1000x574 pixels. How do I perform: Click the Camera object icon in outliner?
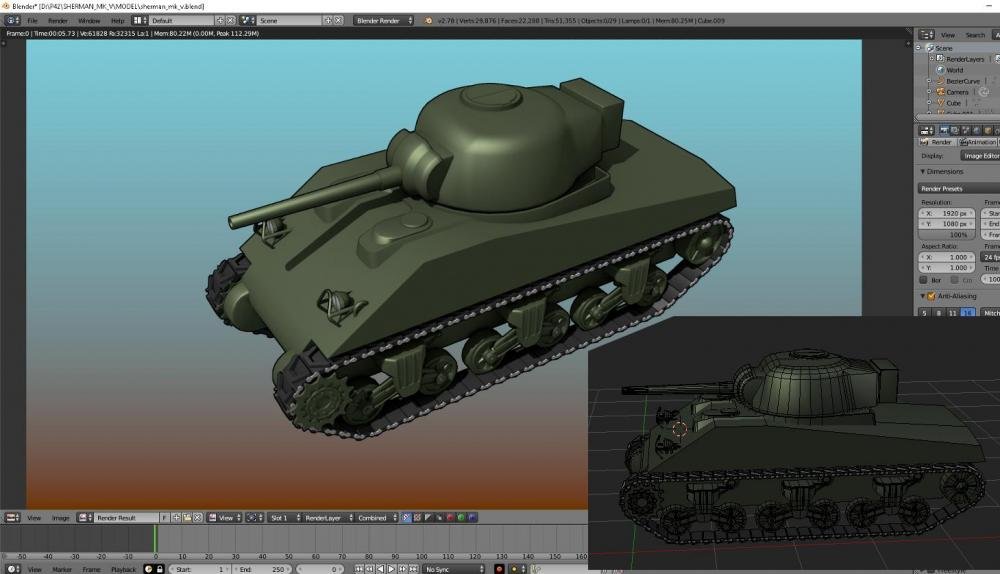tap(939, 92)
